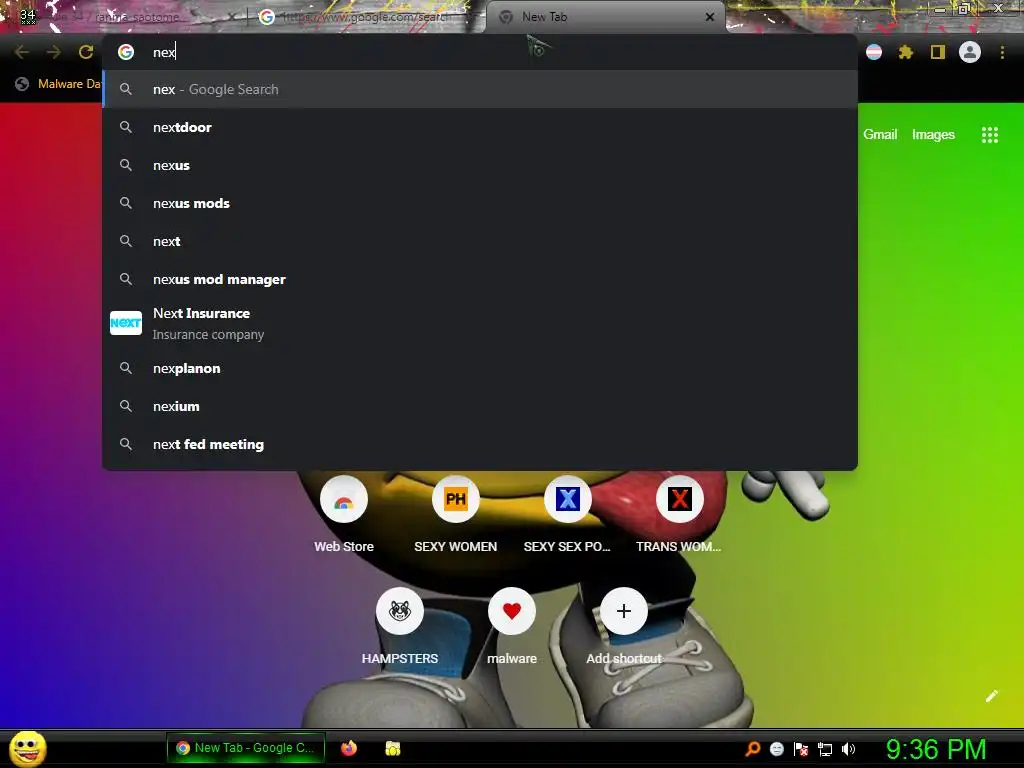Click the Google logo in the address bar
Image resolution: width=1024 pixels, height=768 pixels.
tap(126, 52)
